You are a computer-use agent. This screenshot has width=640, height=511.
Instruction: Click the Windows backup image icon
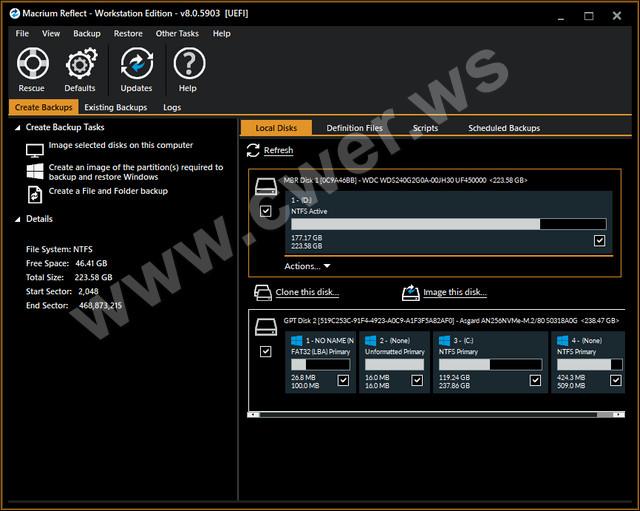tap(34, 171)
